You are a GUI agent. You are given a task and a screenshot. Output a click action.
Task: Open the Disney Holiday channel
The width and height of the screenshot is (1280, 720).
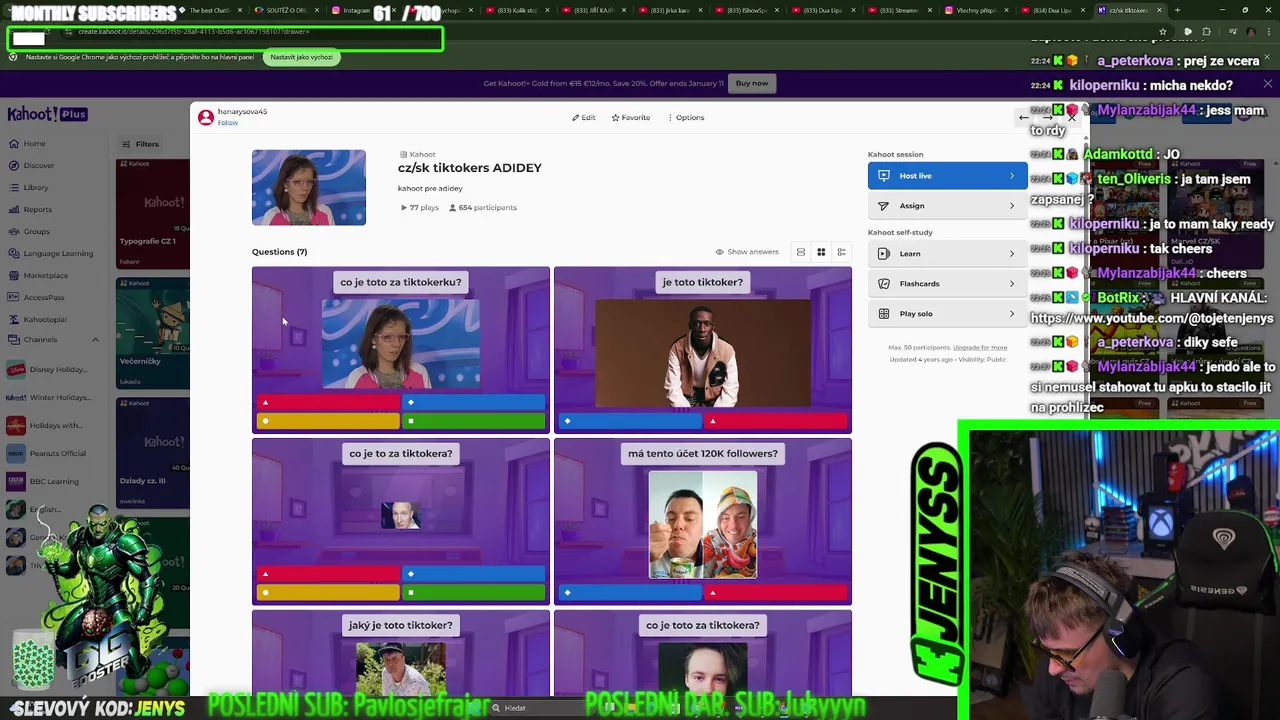[48, 369]
